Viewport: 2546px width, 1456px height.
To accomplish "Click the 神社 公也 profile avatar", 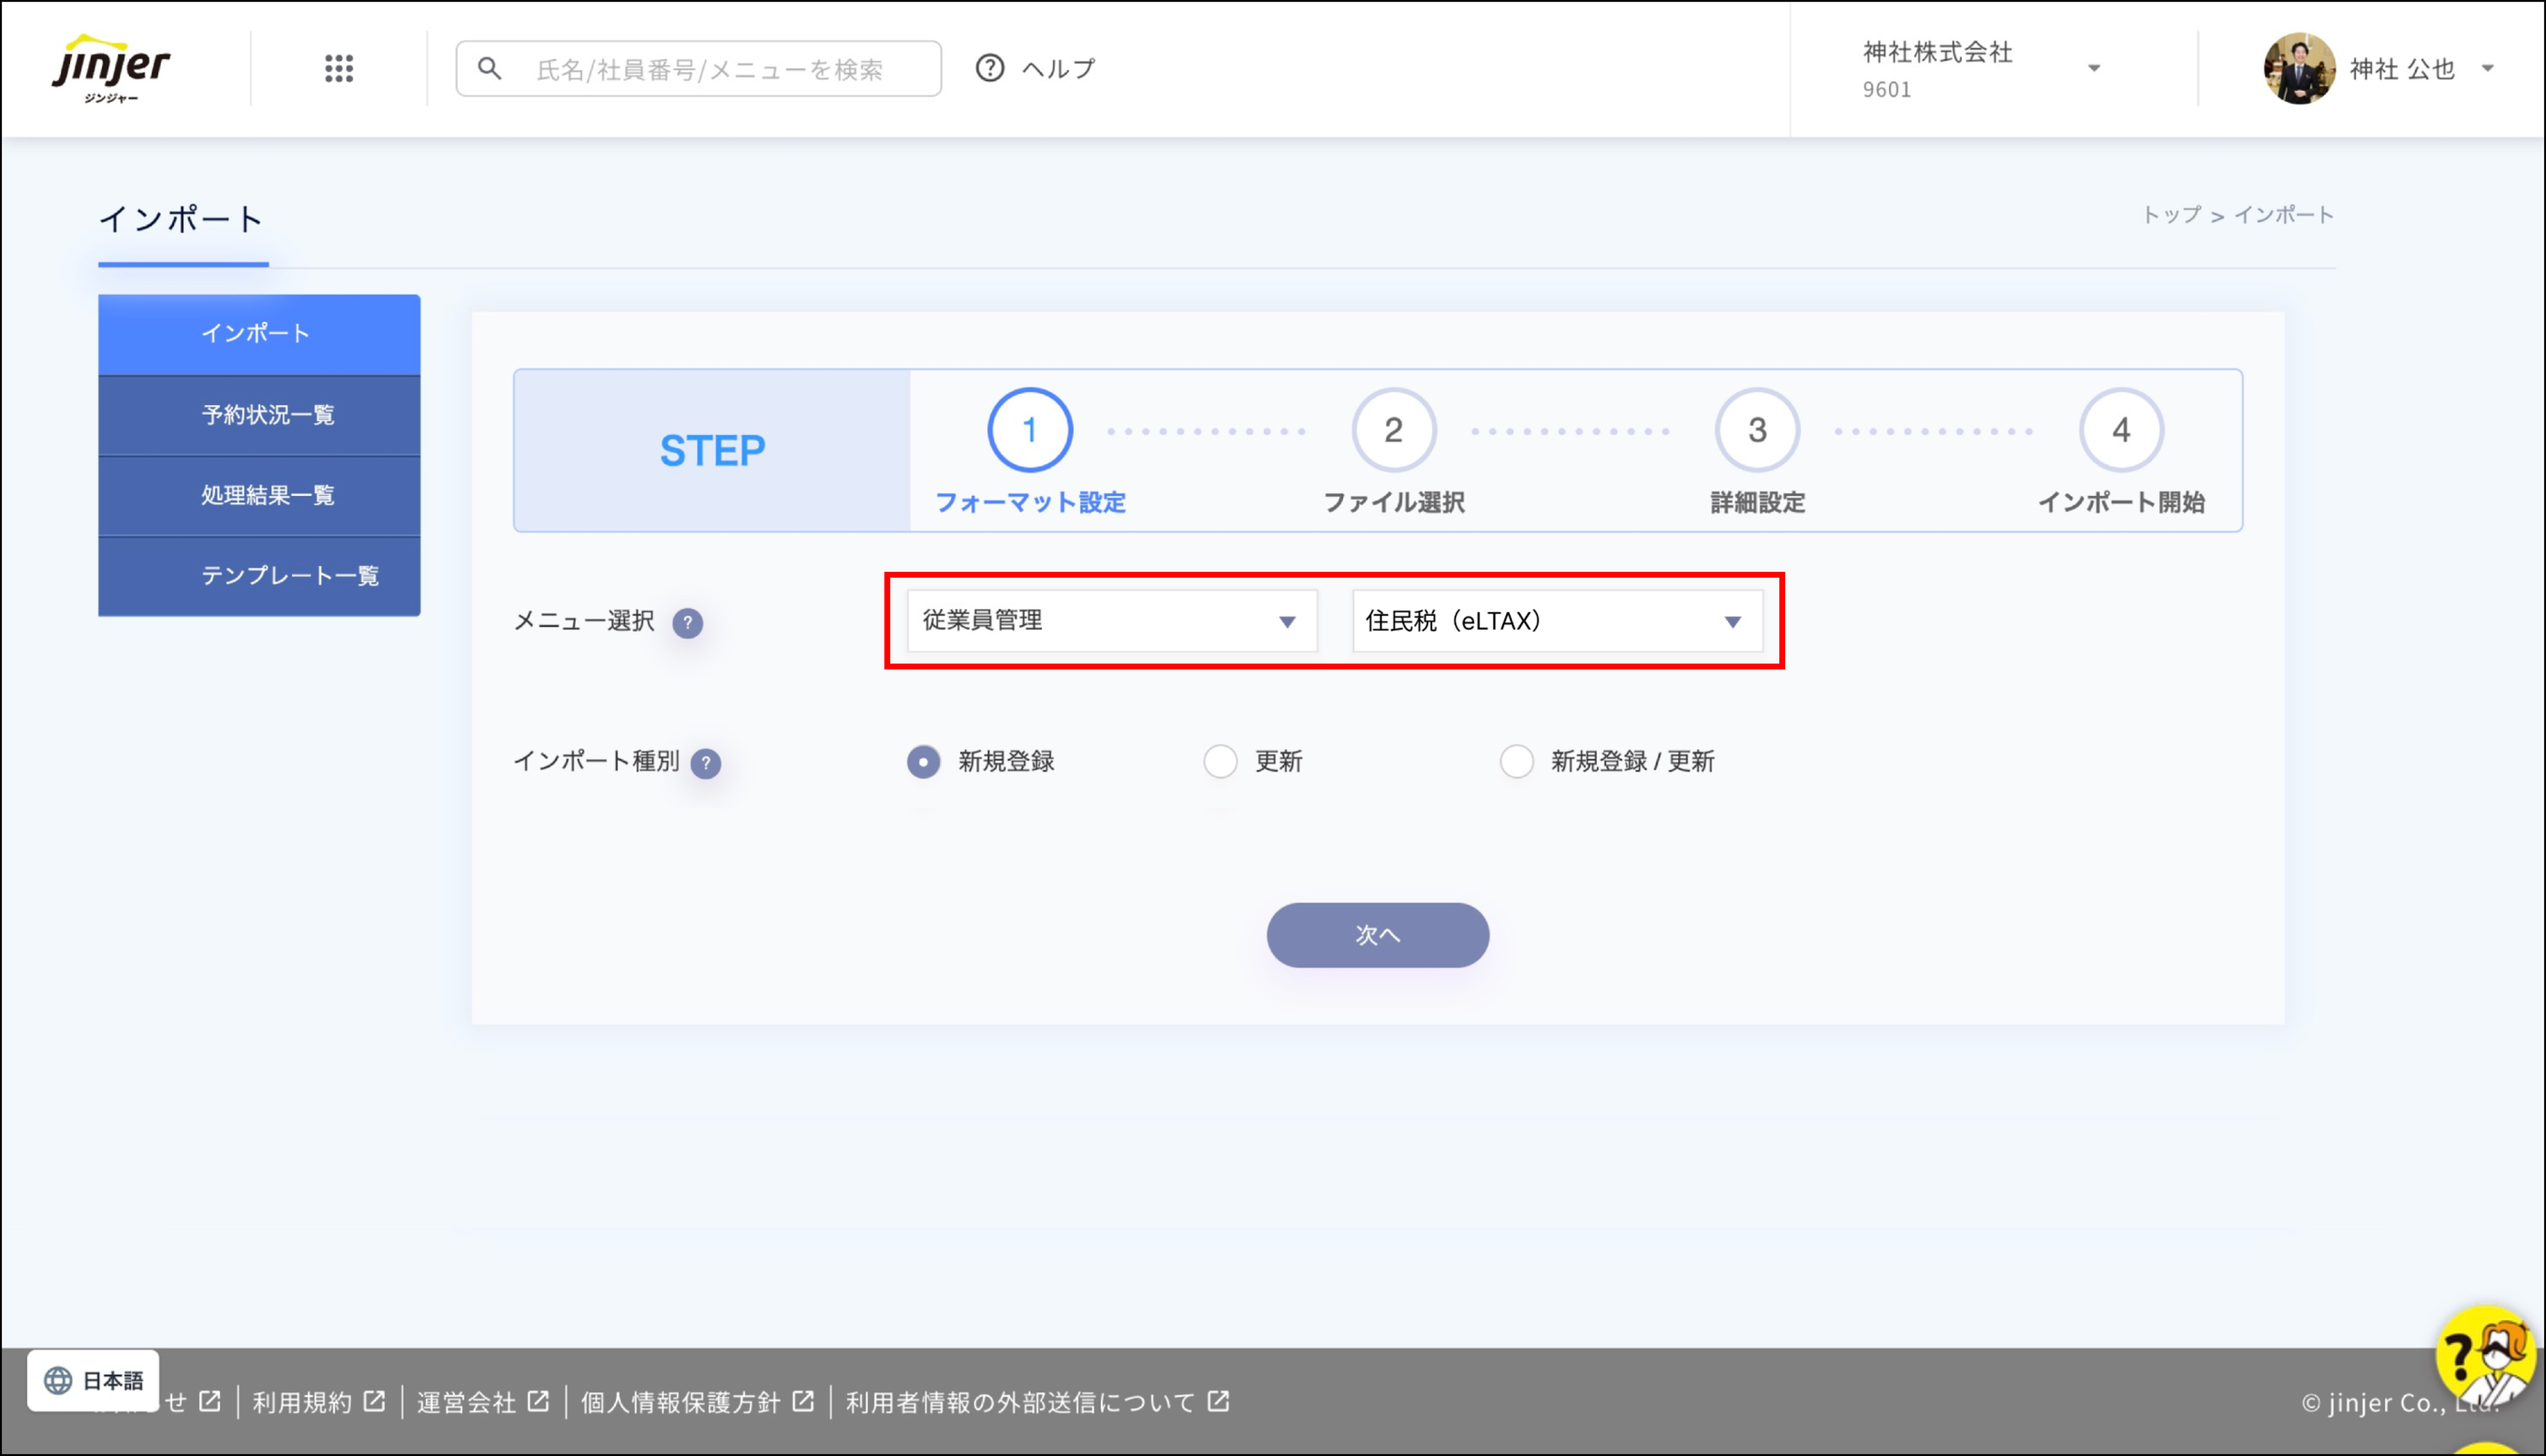I will [2298, 68].
